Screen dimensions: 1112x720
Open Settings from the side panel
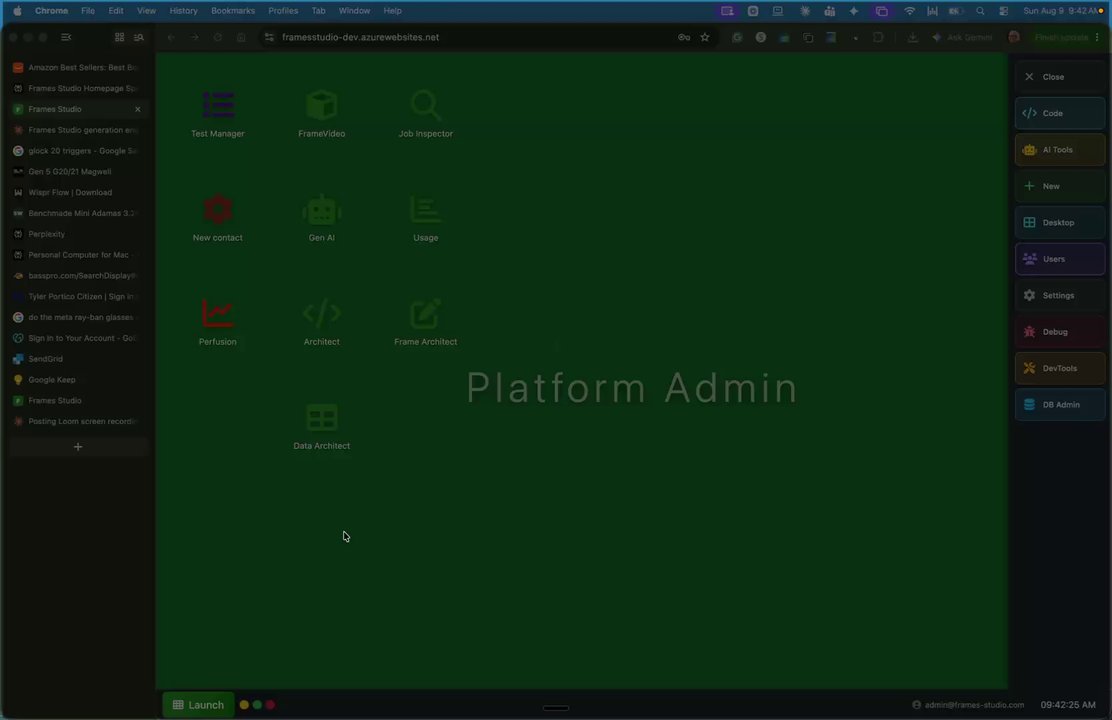[1060, 295]
